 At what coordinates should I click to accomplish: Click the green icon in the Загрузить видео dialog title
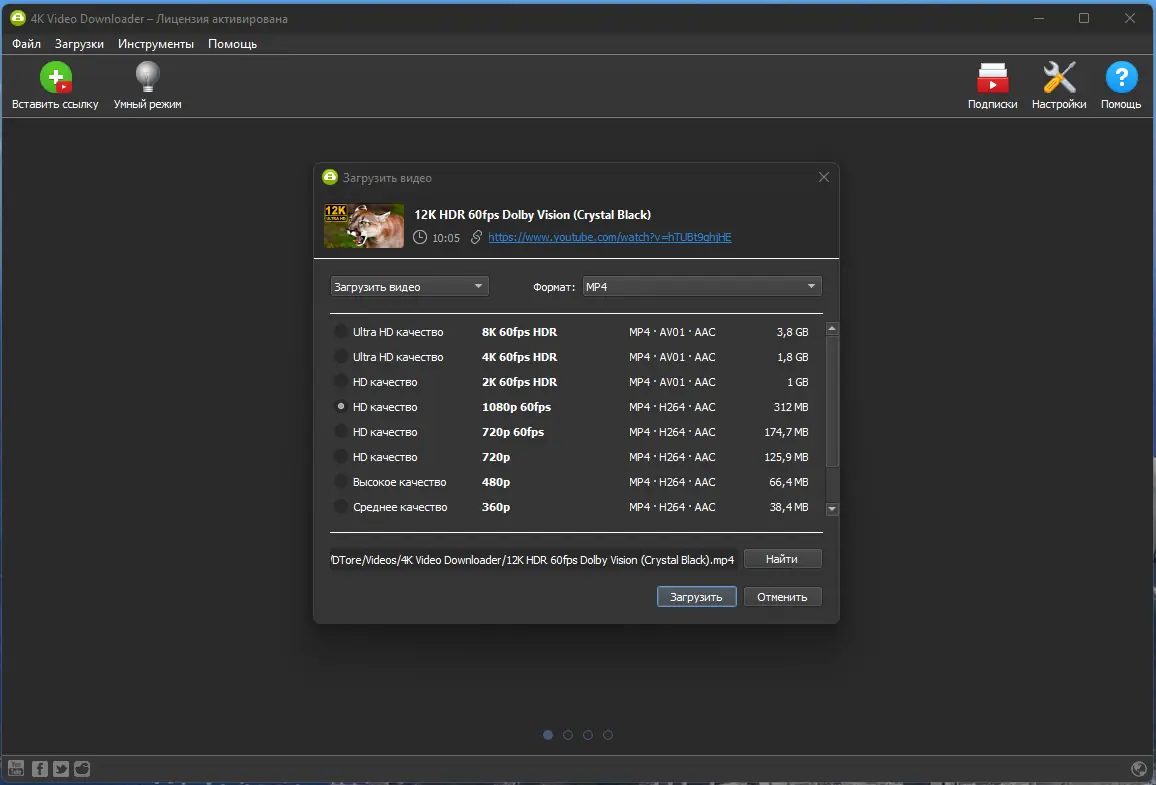[x=330, y=178]
